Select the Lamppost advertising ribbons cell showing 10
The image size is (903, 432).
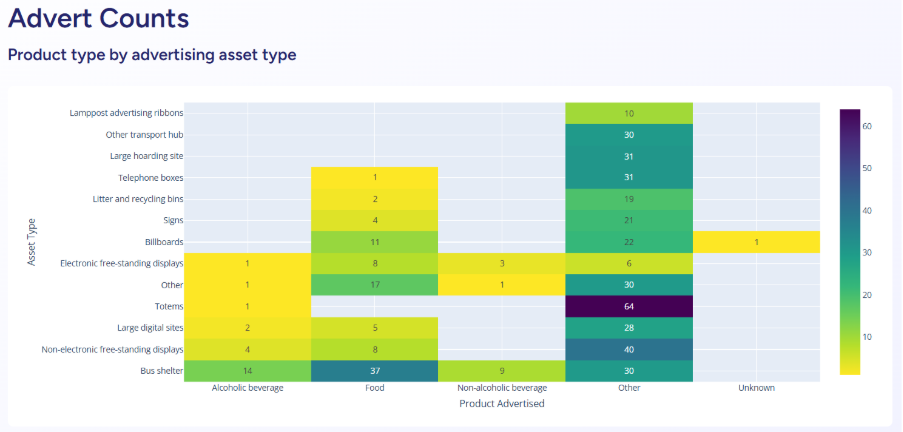(x=629, y=113)
